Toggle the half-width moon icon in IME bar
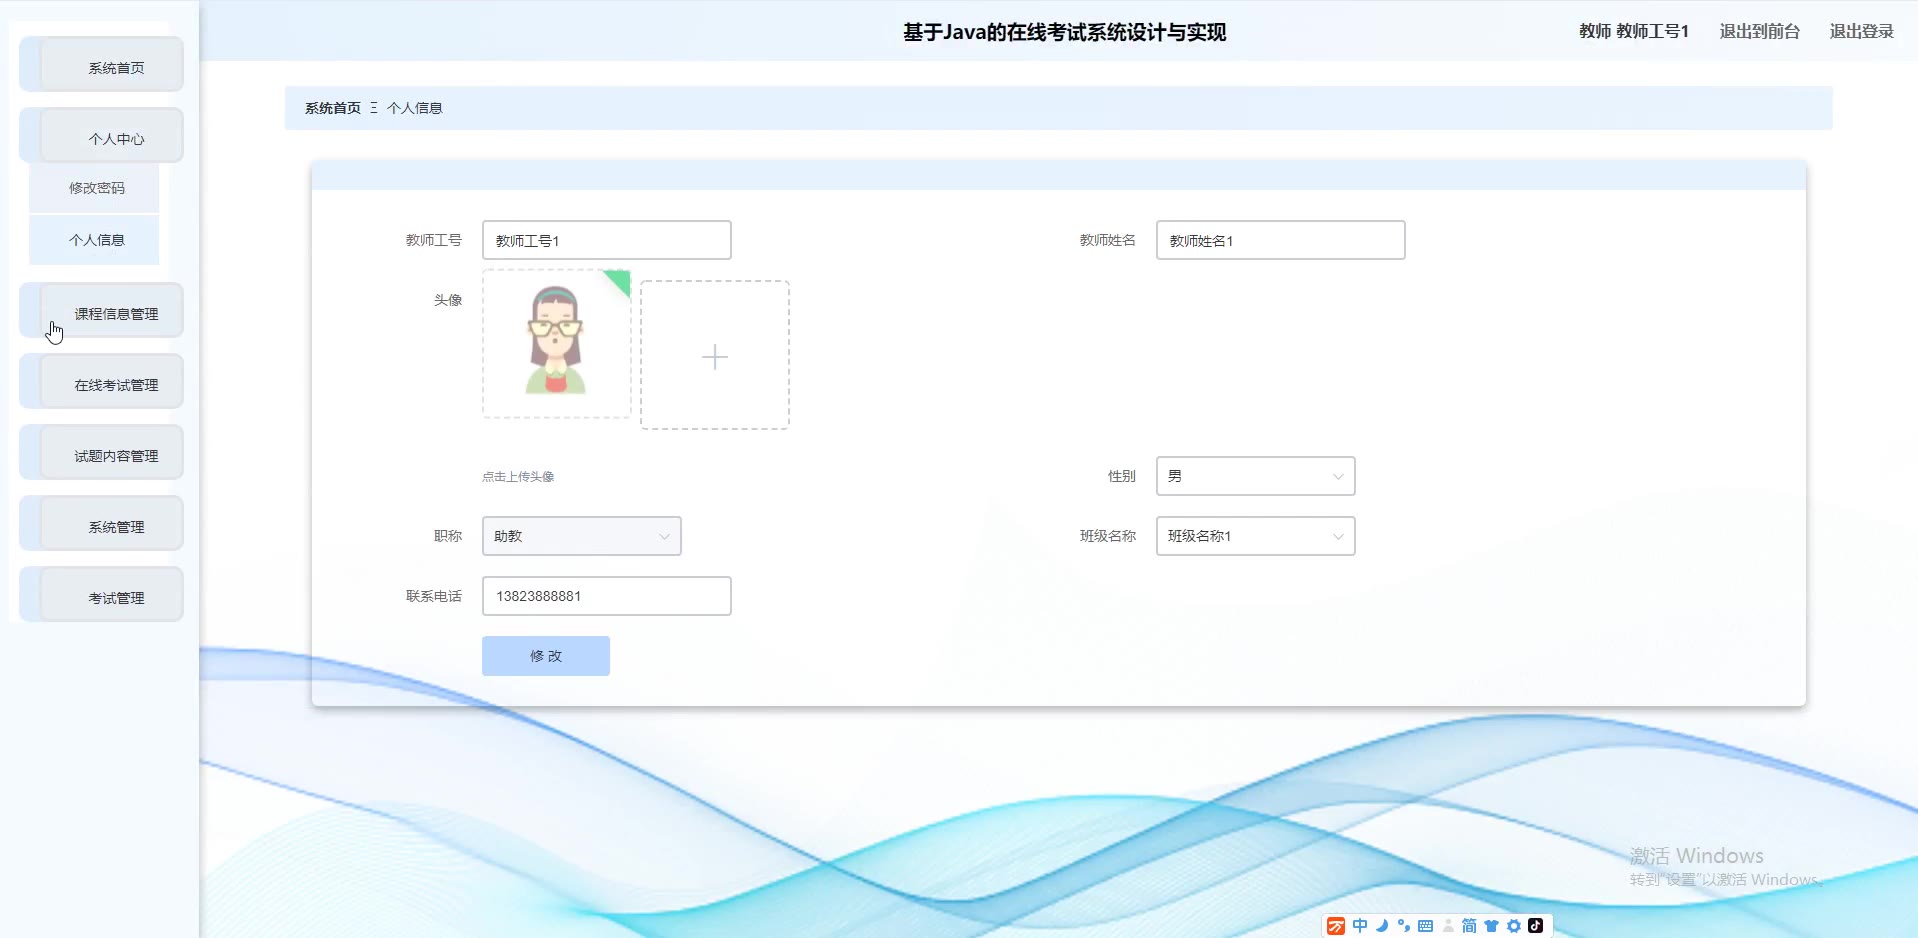The width and height of the screenshot is (1918, 938). 1382,926
